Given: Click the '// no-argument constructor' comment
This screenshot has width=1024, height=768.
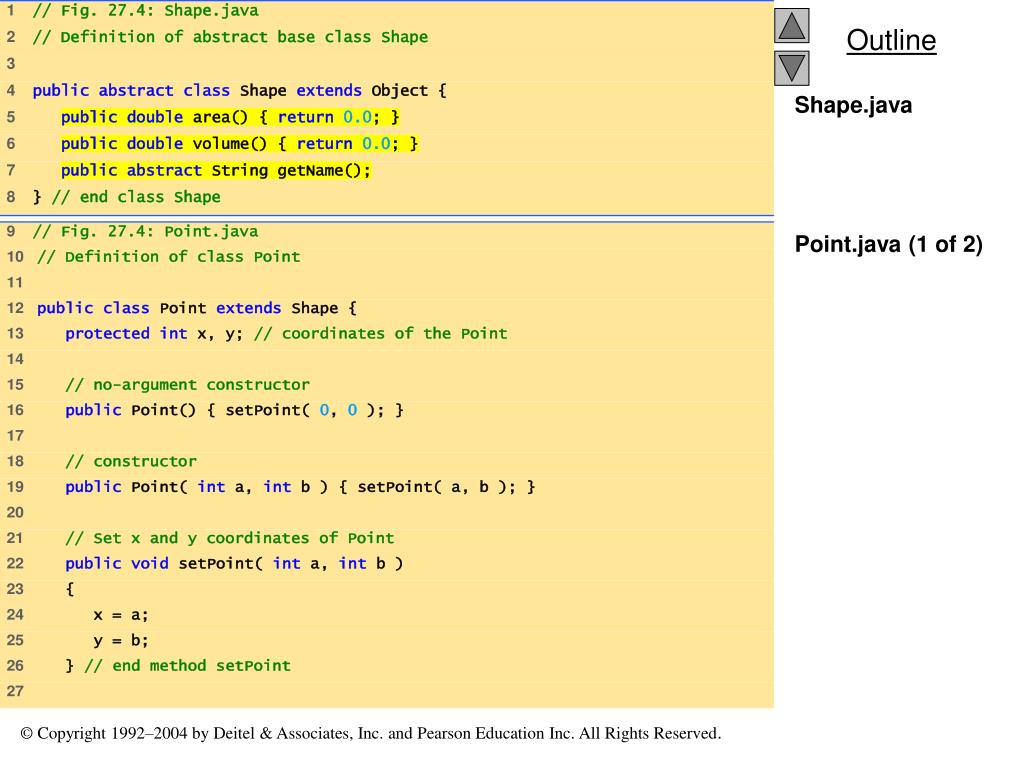Looking at the screenshot, I should pos(187,385).
